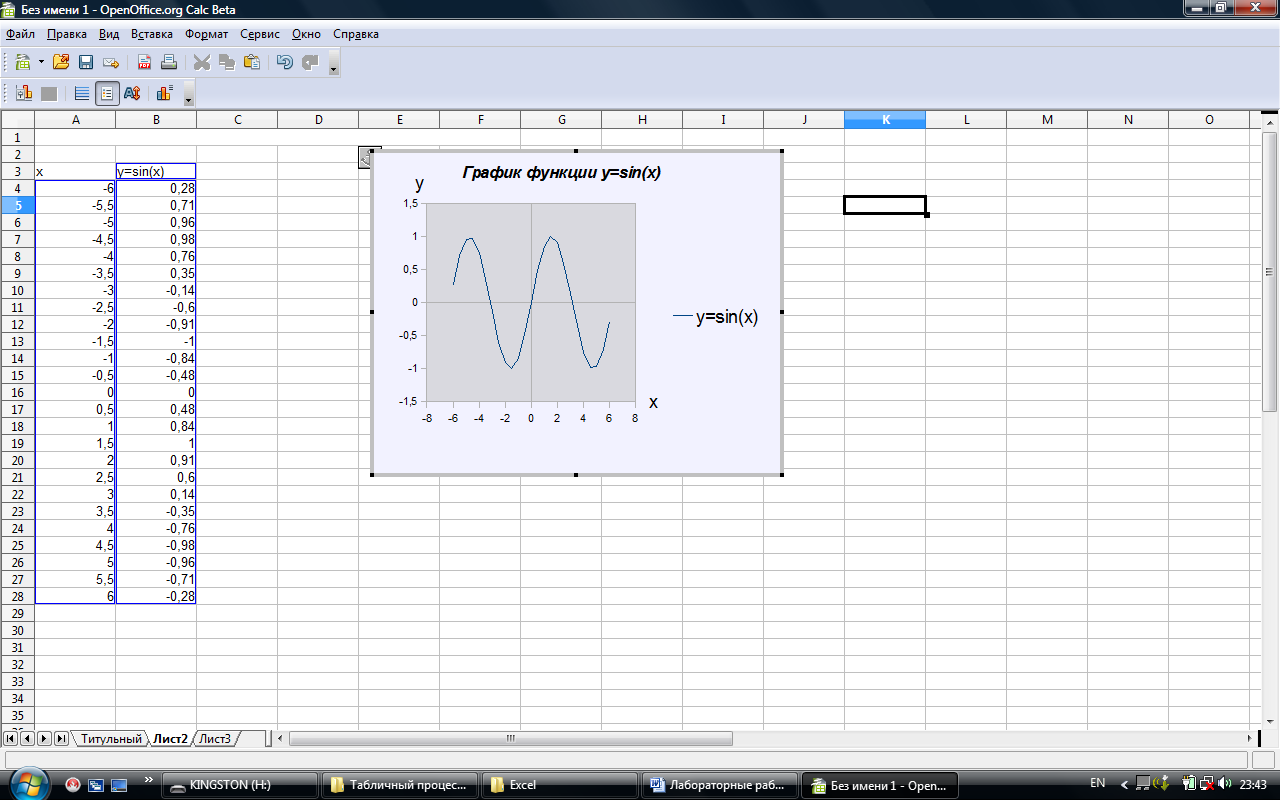
Task: Go to first sheet tab navigation arrow
Action: 11,739
